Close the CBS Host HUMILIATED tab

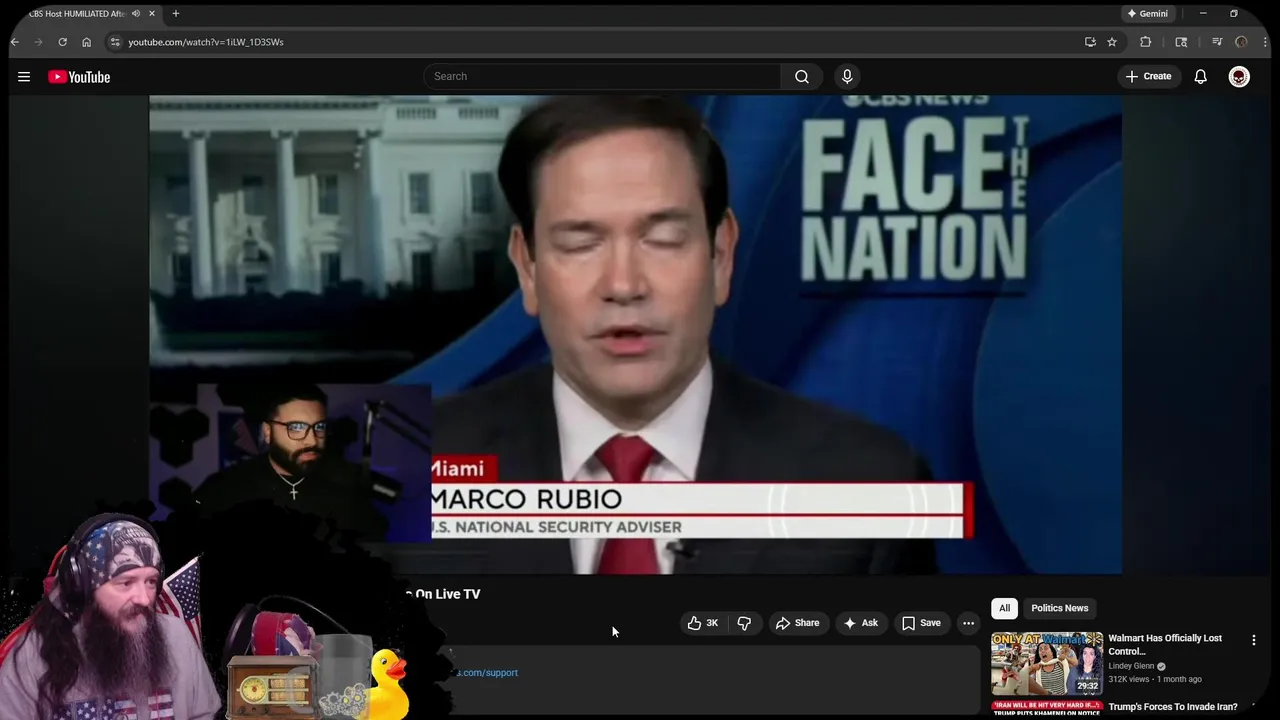point(152,14)
